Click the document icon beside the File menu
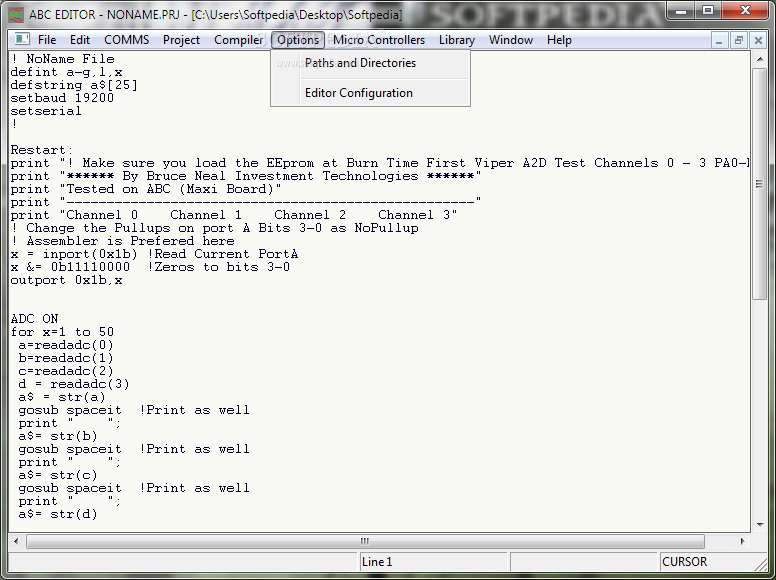Screen dimensions: 776x580 [x=22, y=39]
